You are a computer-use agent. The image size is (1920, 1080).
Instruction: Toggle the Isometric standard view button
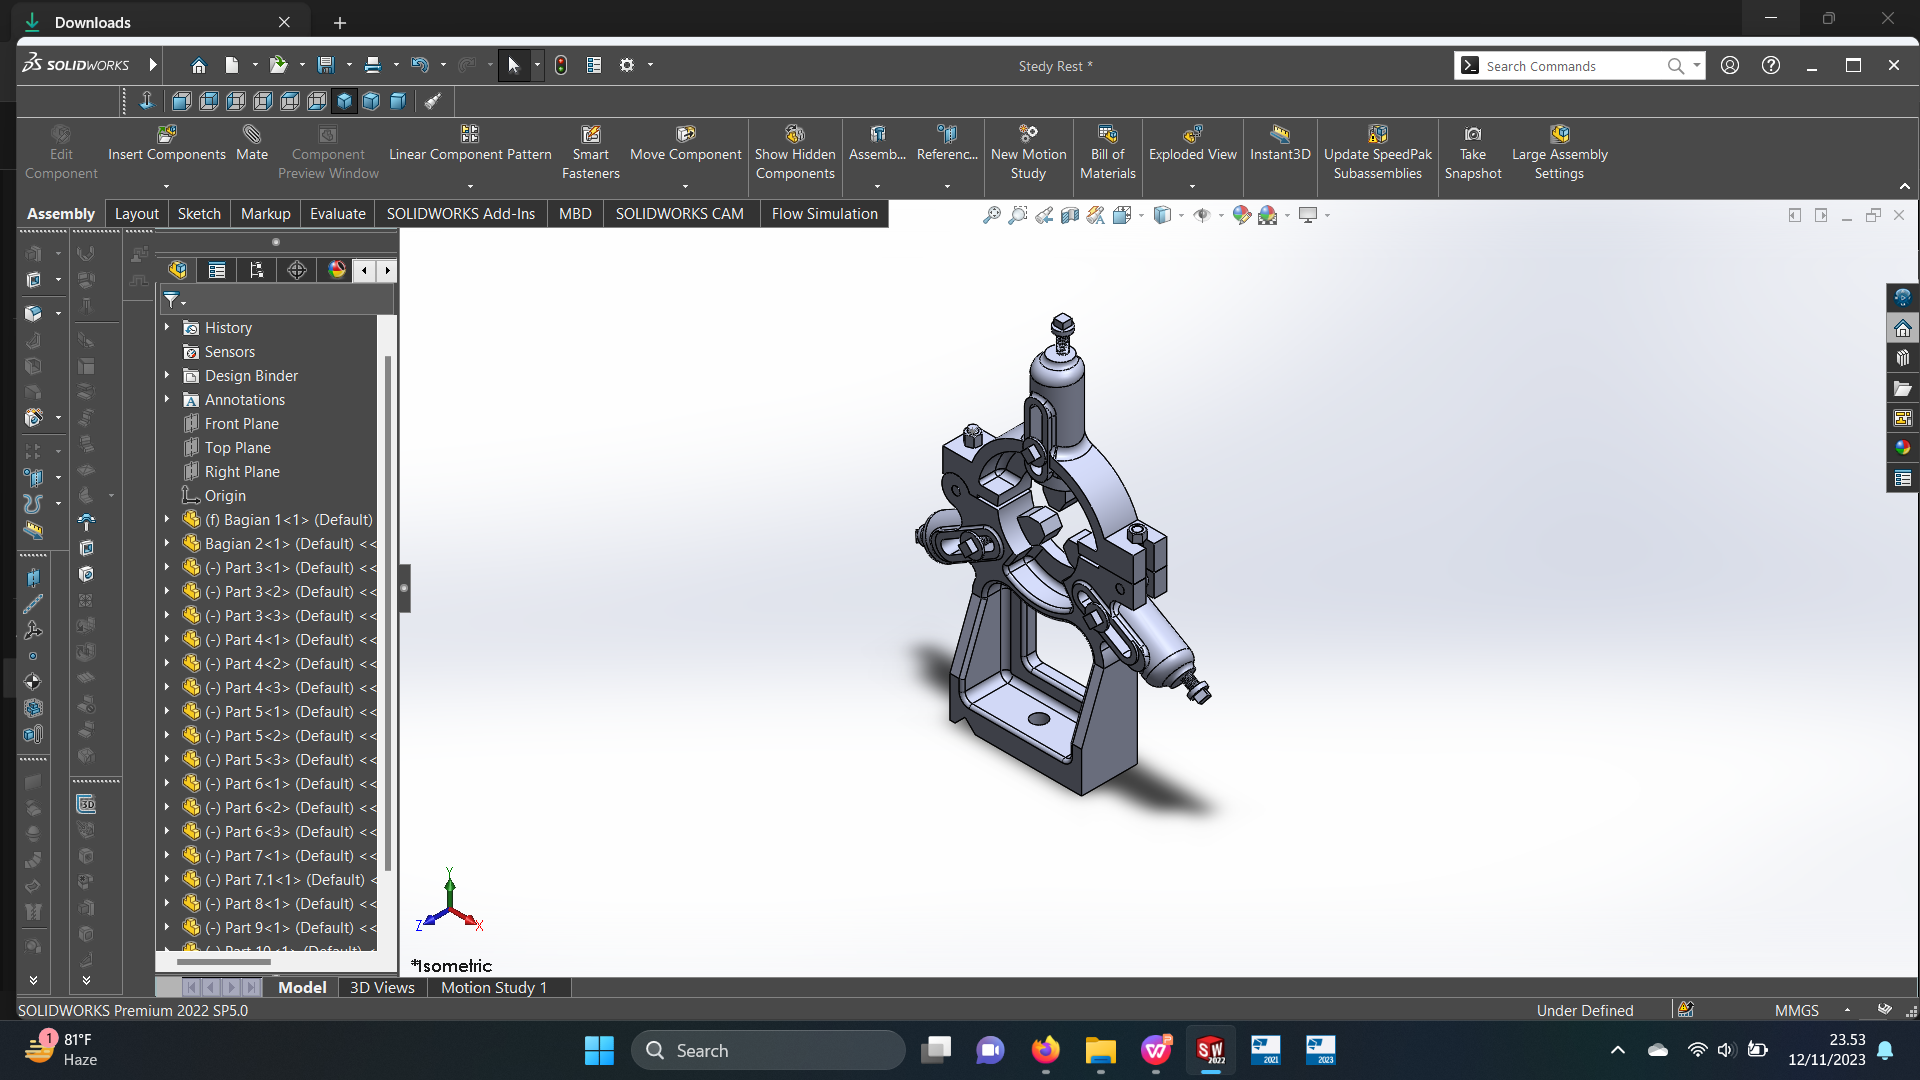point(344,101)
